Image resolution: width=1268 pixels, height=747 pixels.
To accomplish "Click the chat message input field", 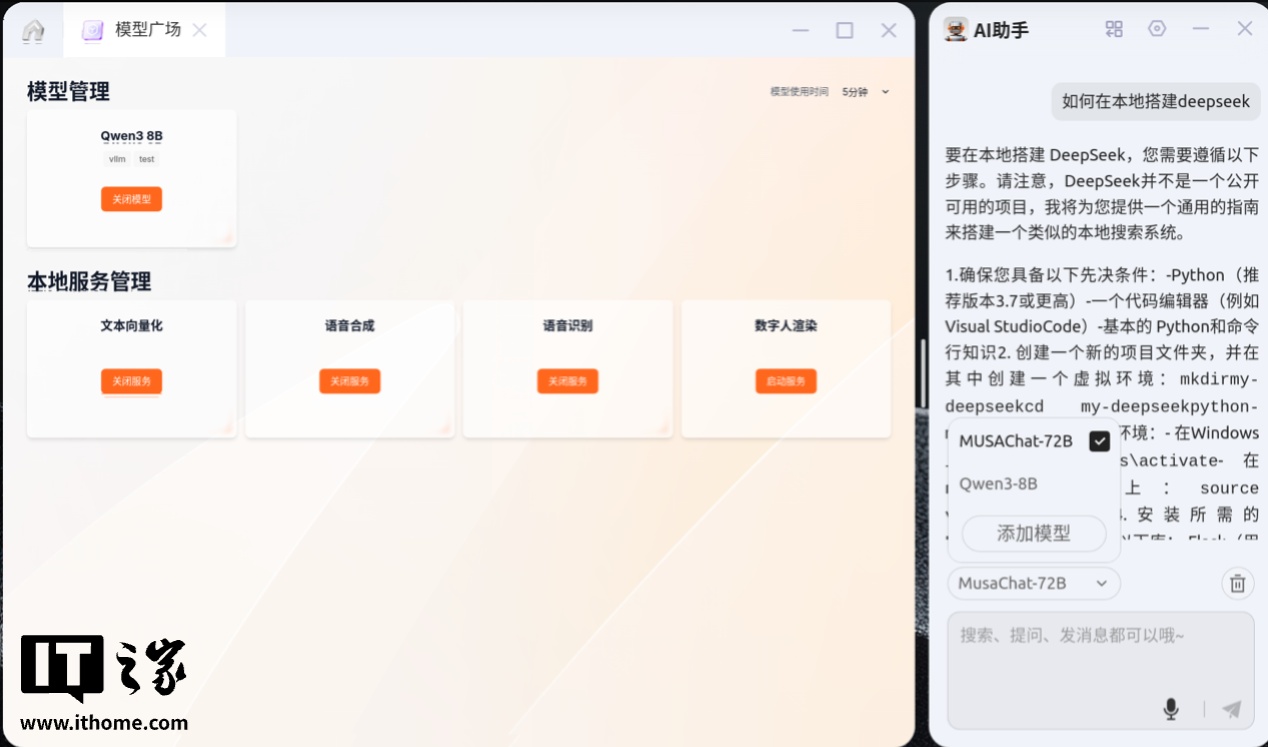I will click(x=1100, y=650).
